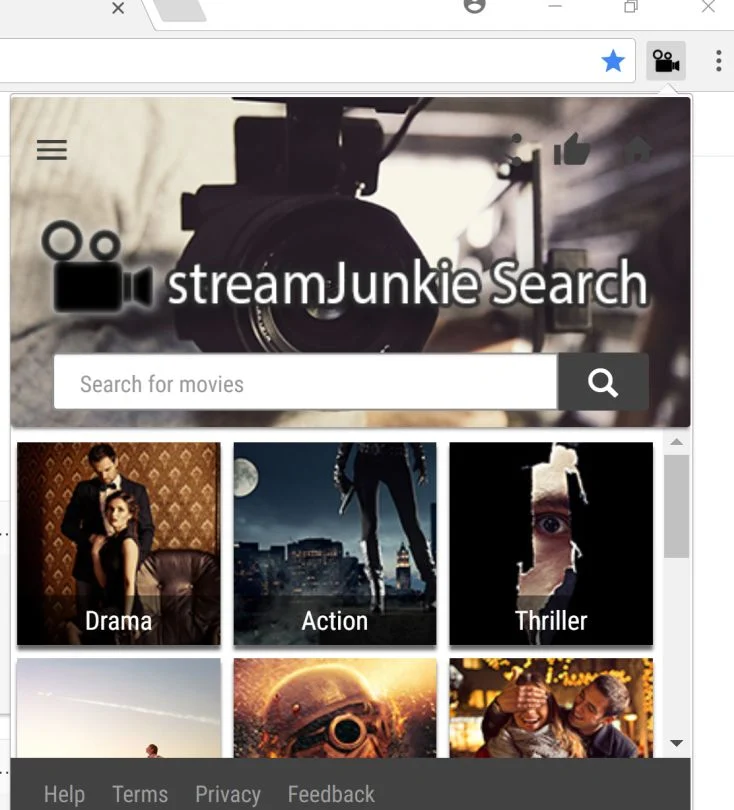Click the scrollbar up arrow
Image resolution: width=734 pixels, height=810 pixels.
(x=677, y=442)
